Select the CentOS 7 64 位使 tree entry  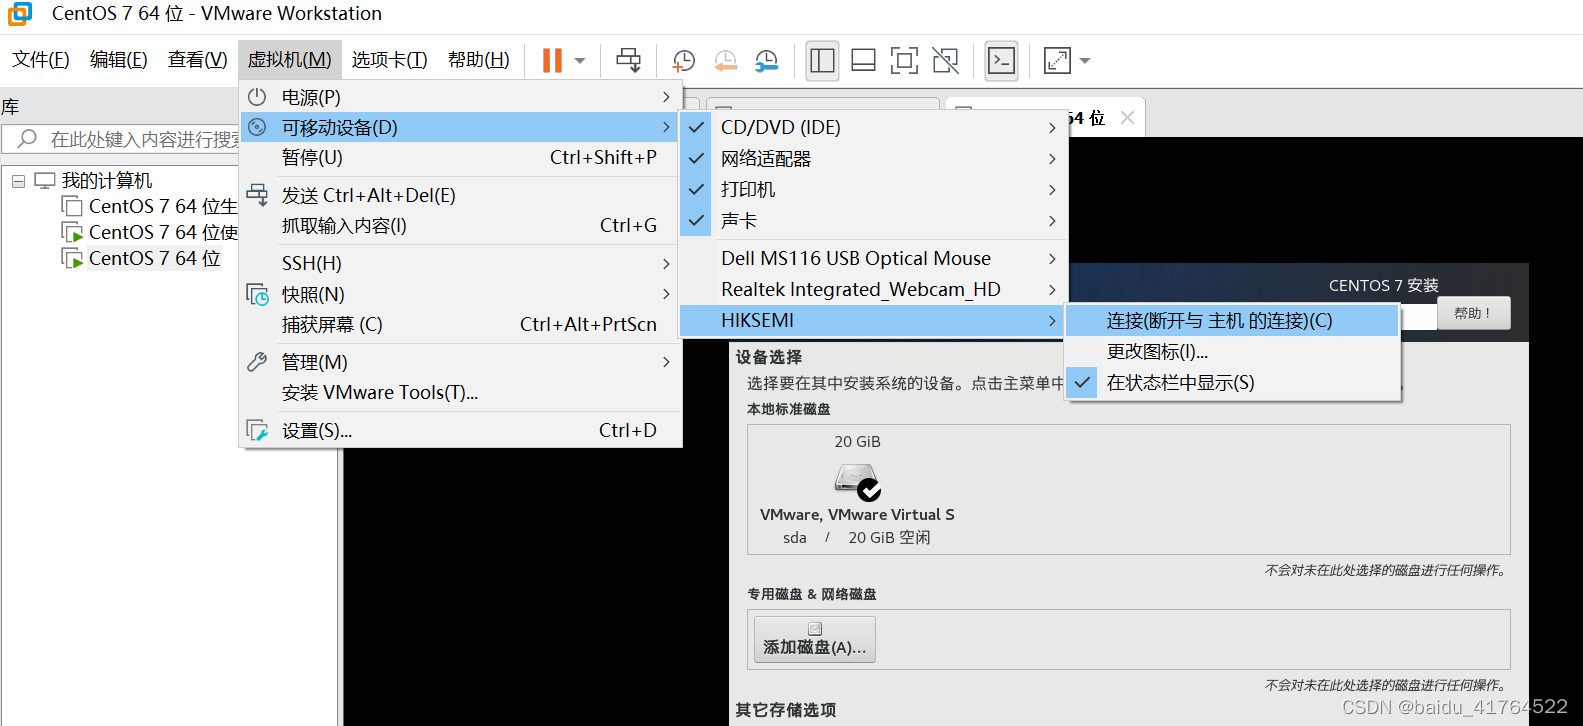162,232
